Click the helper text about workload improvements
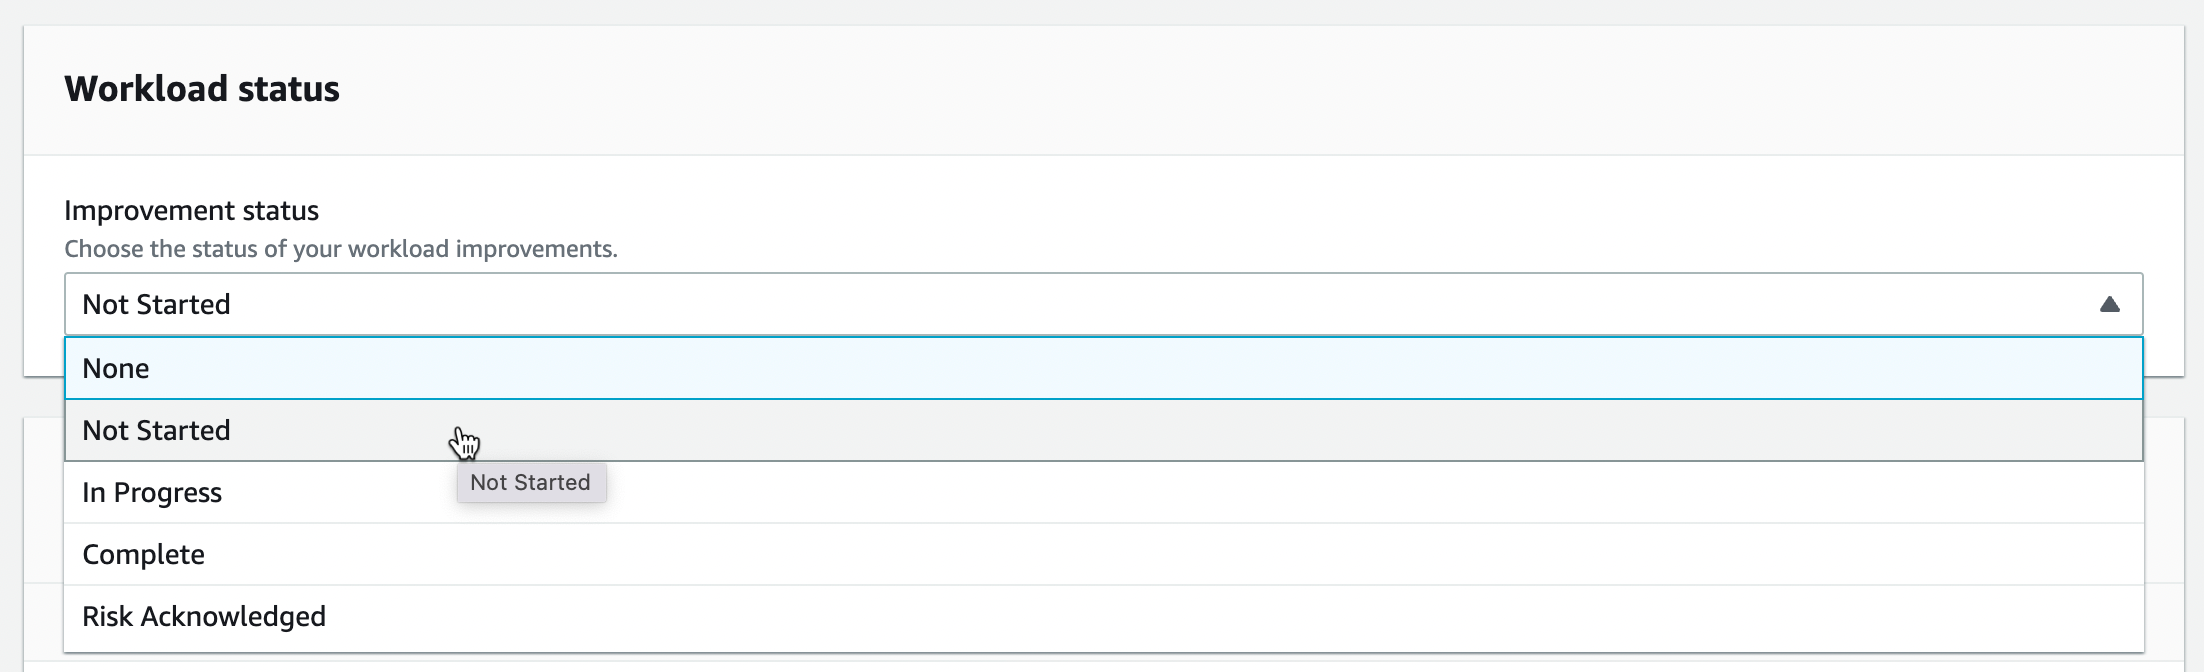Screen dimensions: 2204x672 pos(341,250)
